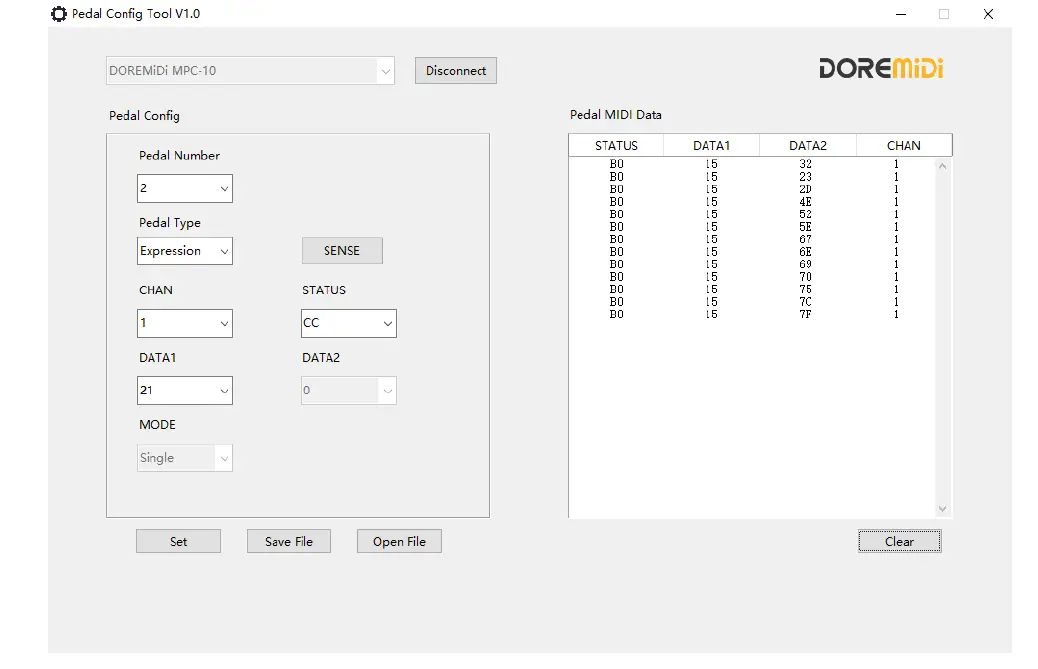Image resolution: width=1038 pixels, height=669 pixels.
Task: Click the STATUS column header
Action: point(616,146)
